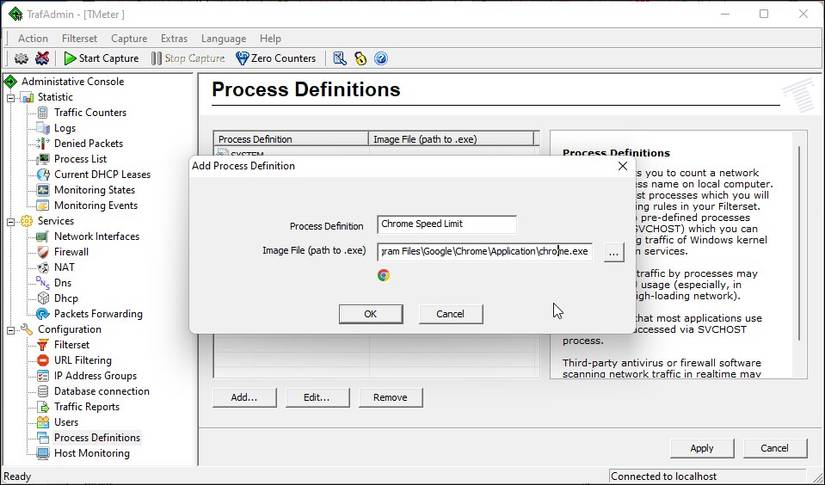Collapse the Services tree node
The image size is (825, 485).
[11, 221]
